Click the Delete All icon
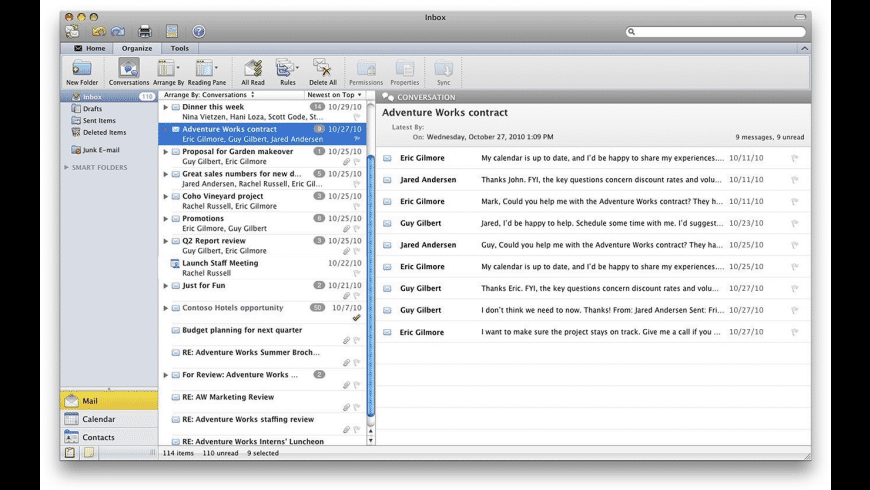The image size is (870, 490). (322, 69)
